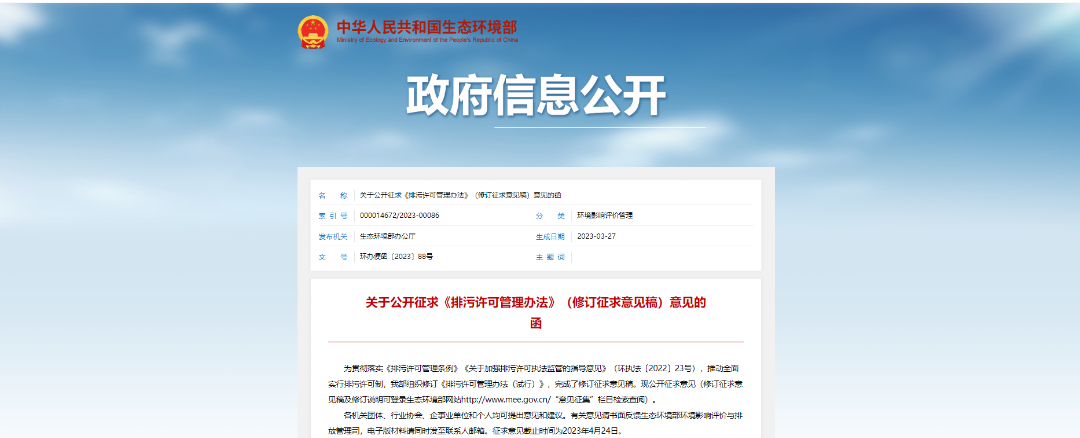Click the 政府信息公开 banner heading
This screenshot has width=1080, height=438.
tap(536, 96)
